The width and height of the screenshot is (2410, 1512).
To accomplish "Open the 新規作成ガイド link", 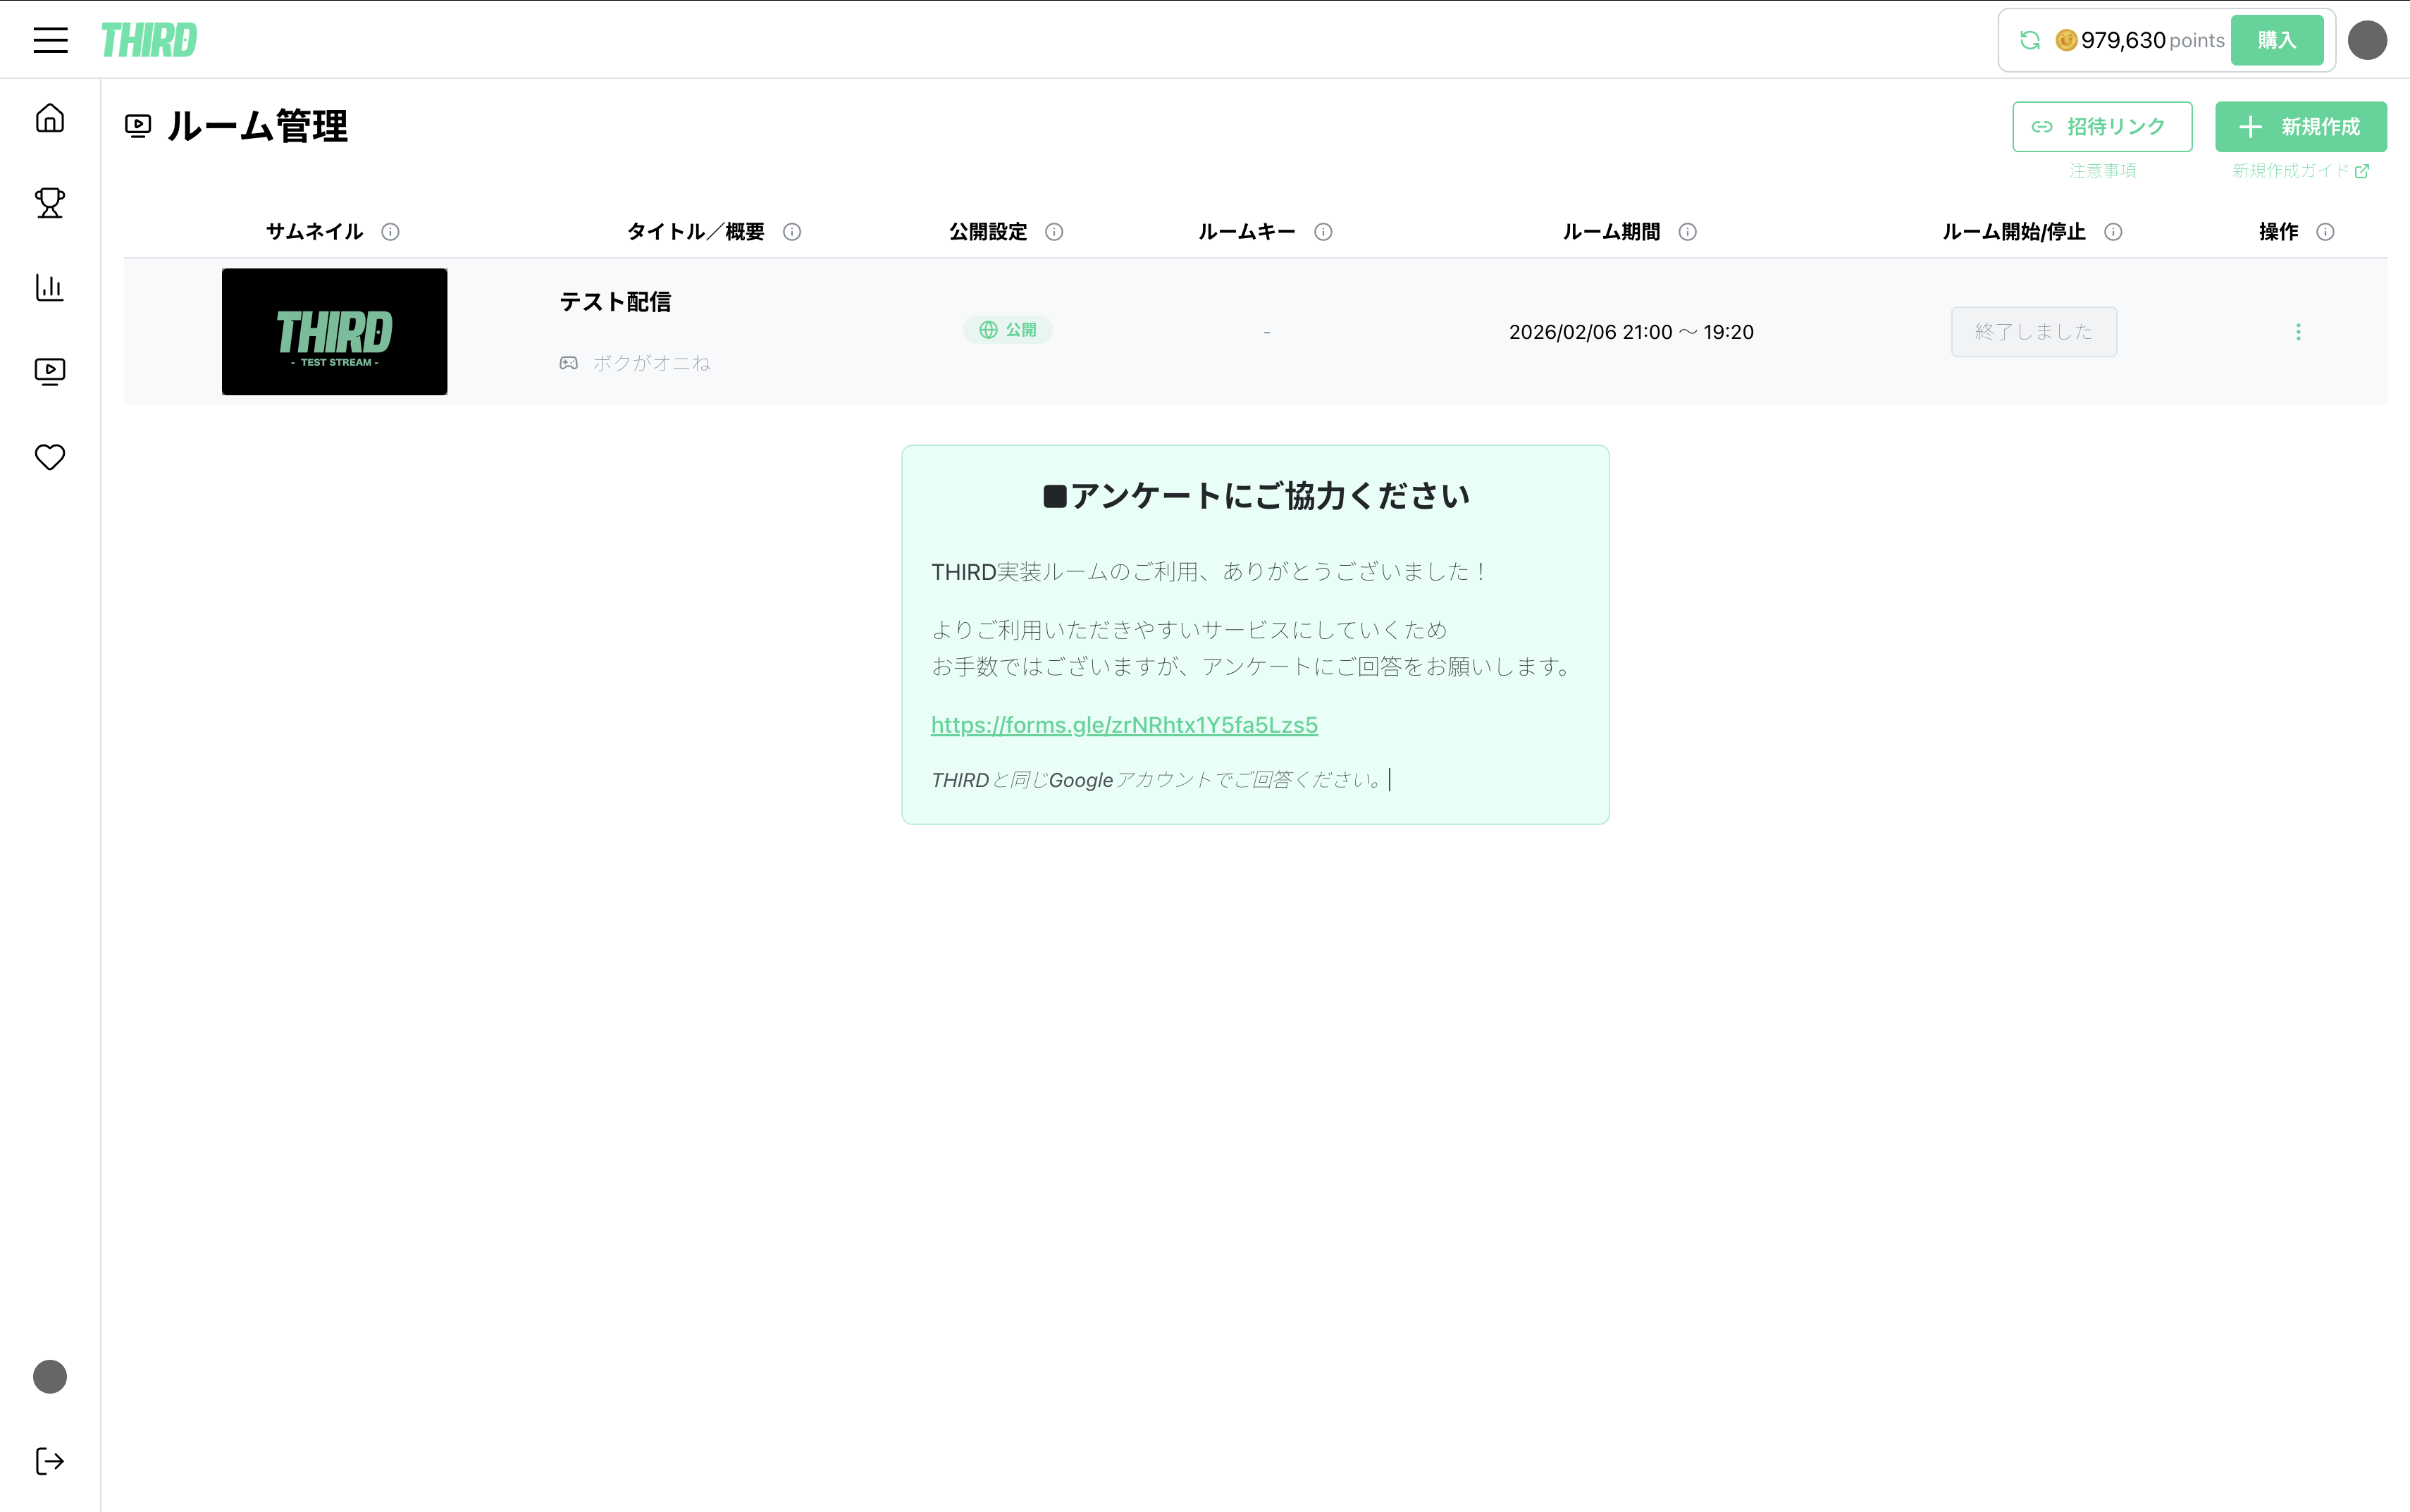I will [x=2299, y=171].
